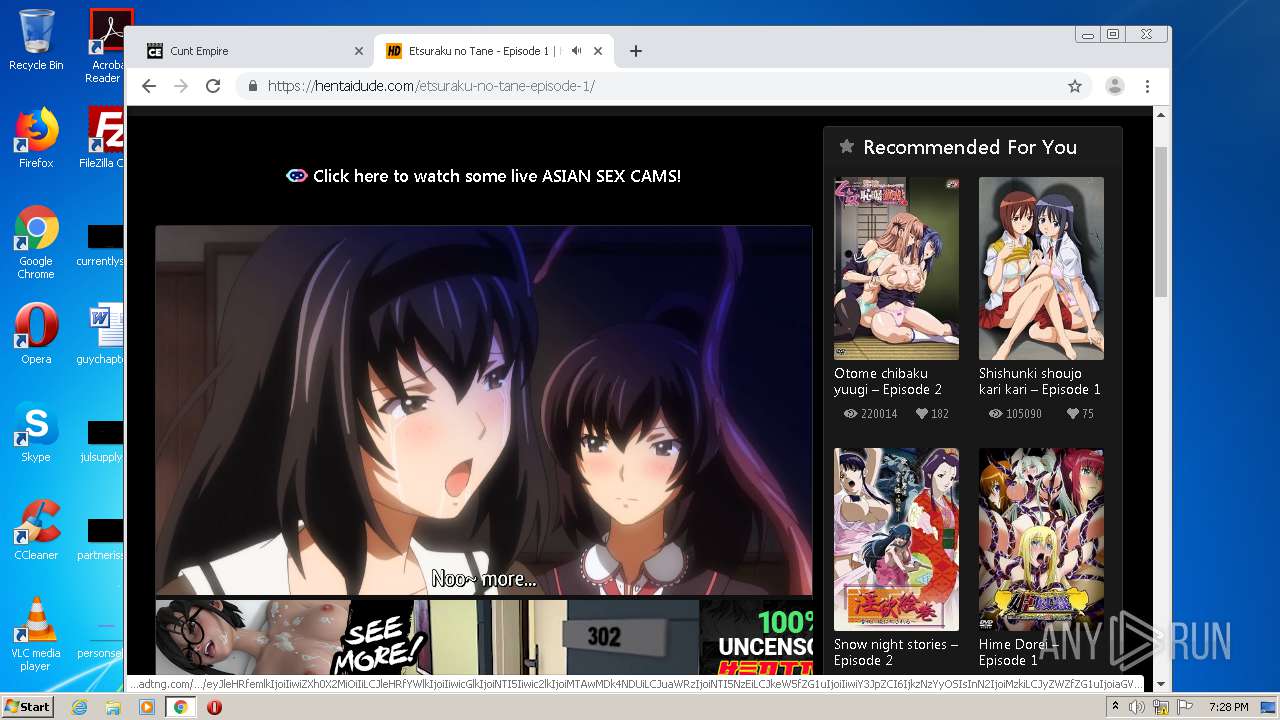Open Internet Explorer from the taskbar
This screenshot has width=1280, height=720.
pyautogui.click(x=79, y=707)
